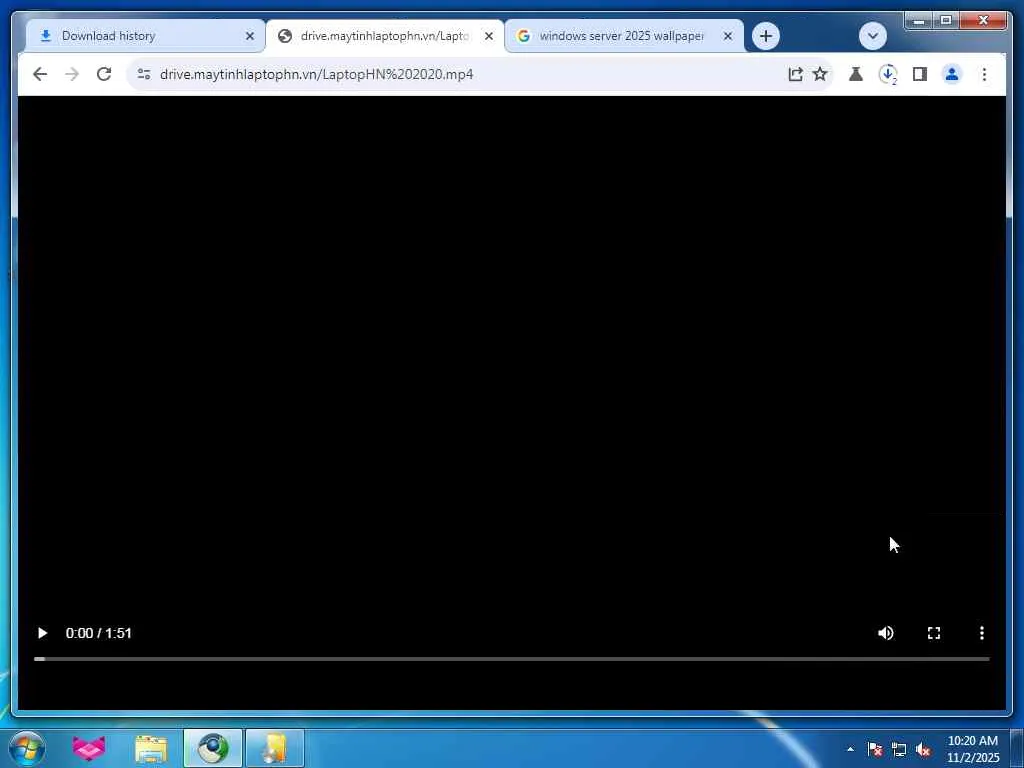This screenshot has height=768, width=1024.
Task: Open File Explorer from taskbar
Action: click(151, 748)
